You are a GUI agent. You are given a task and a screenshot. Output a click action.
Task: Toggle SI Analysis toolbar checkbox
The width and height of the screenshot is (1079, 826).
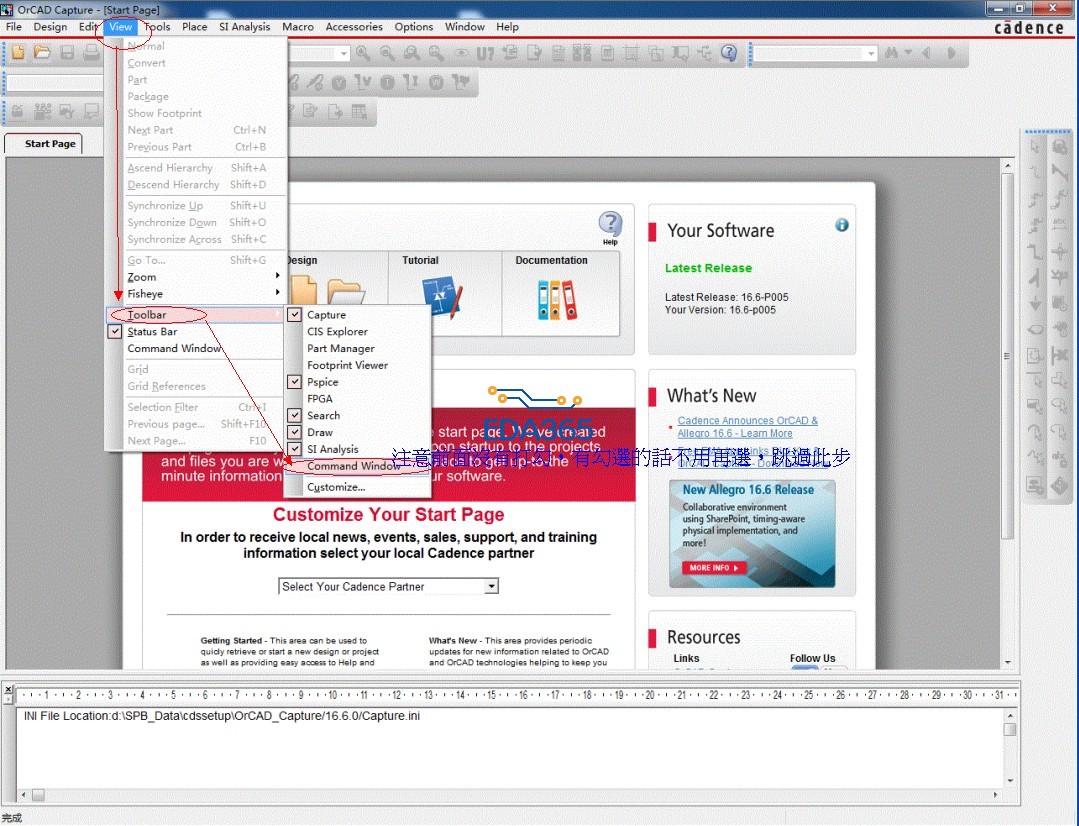295,449
